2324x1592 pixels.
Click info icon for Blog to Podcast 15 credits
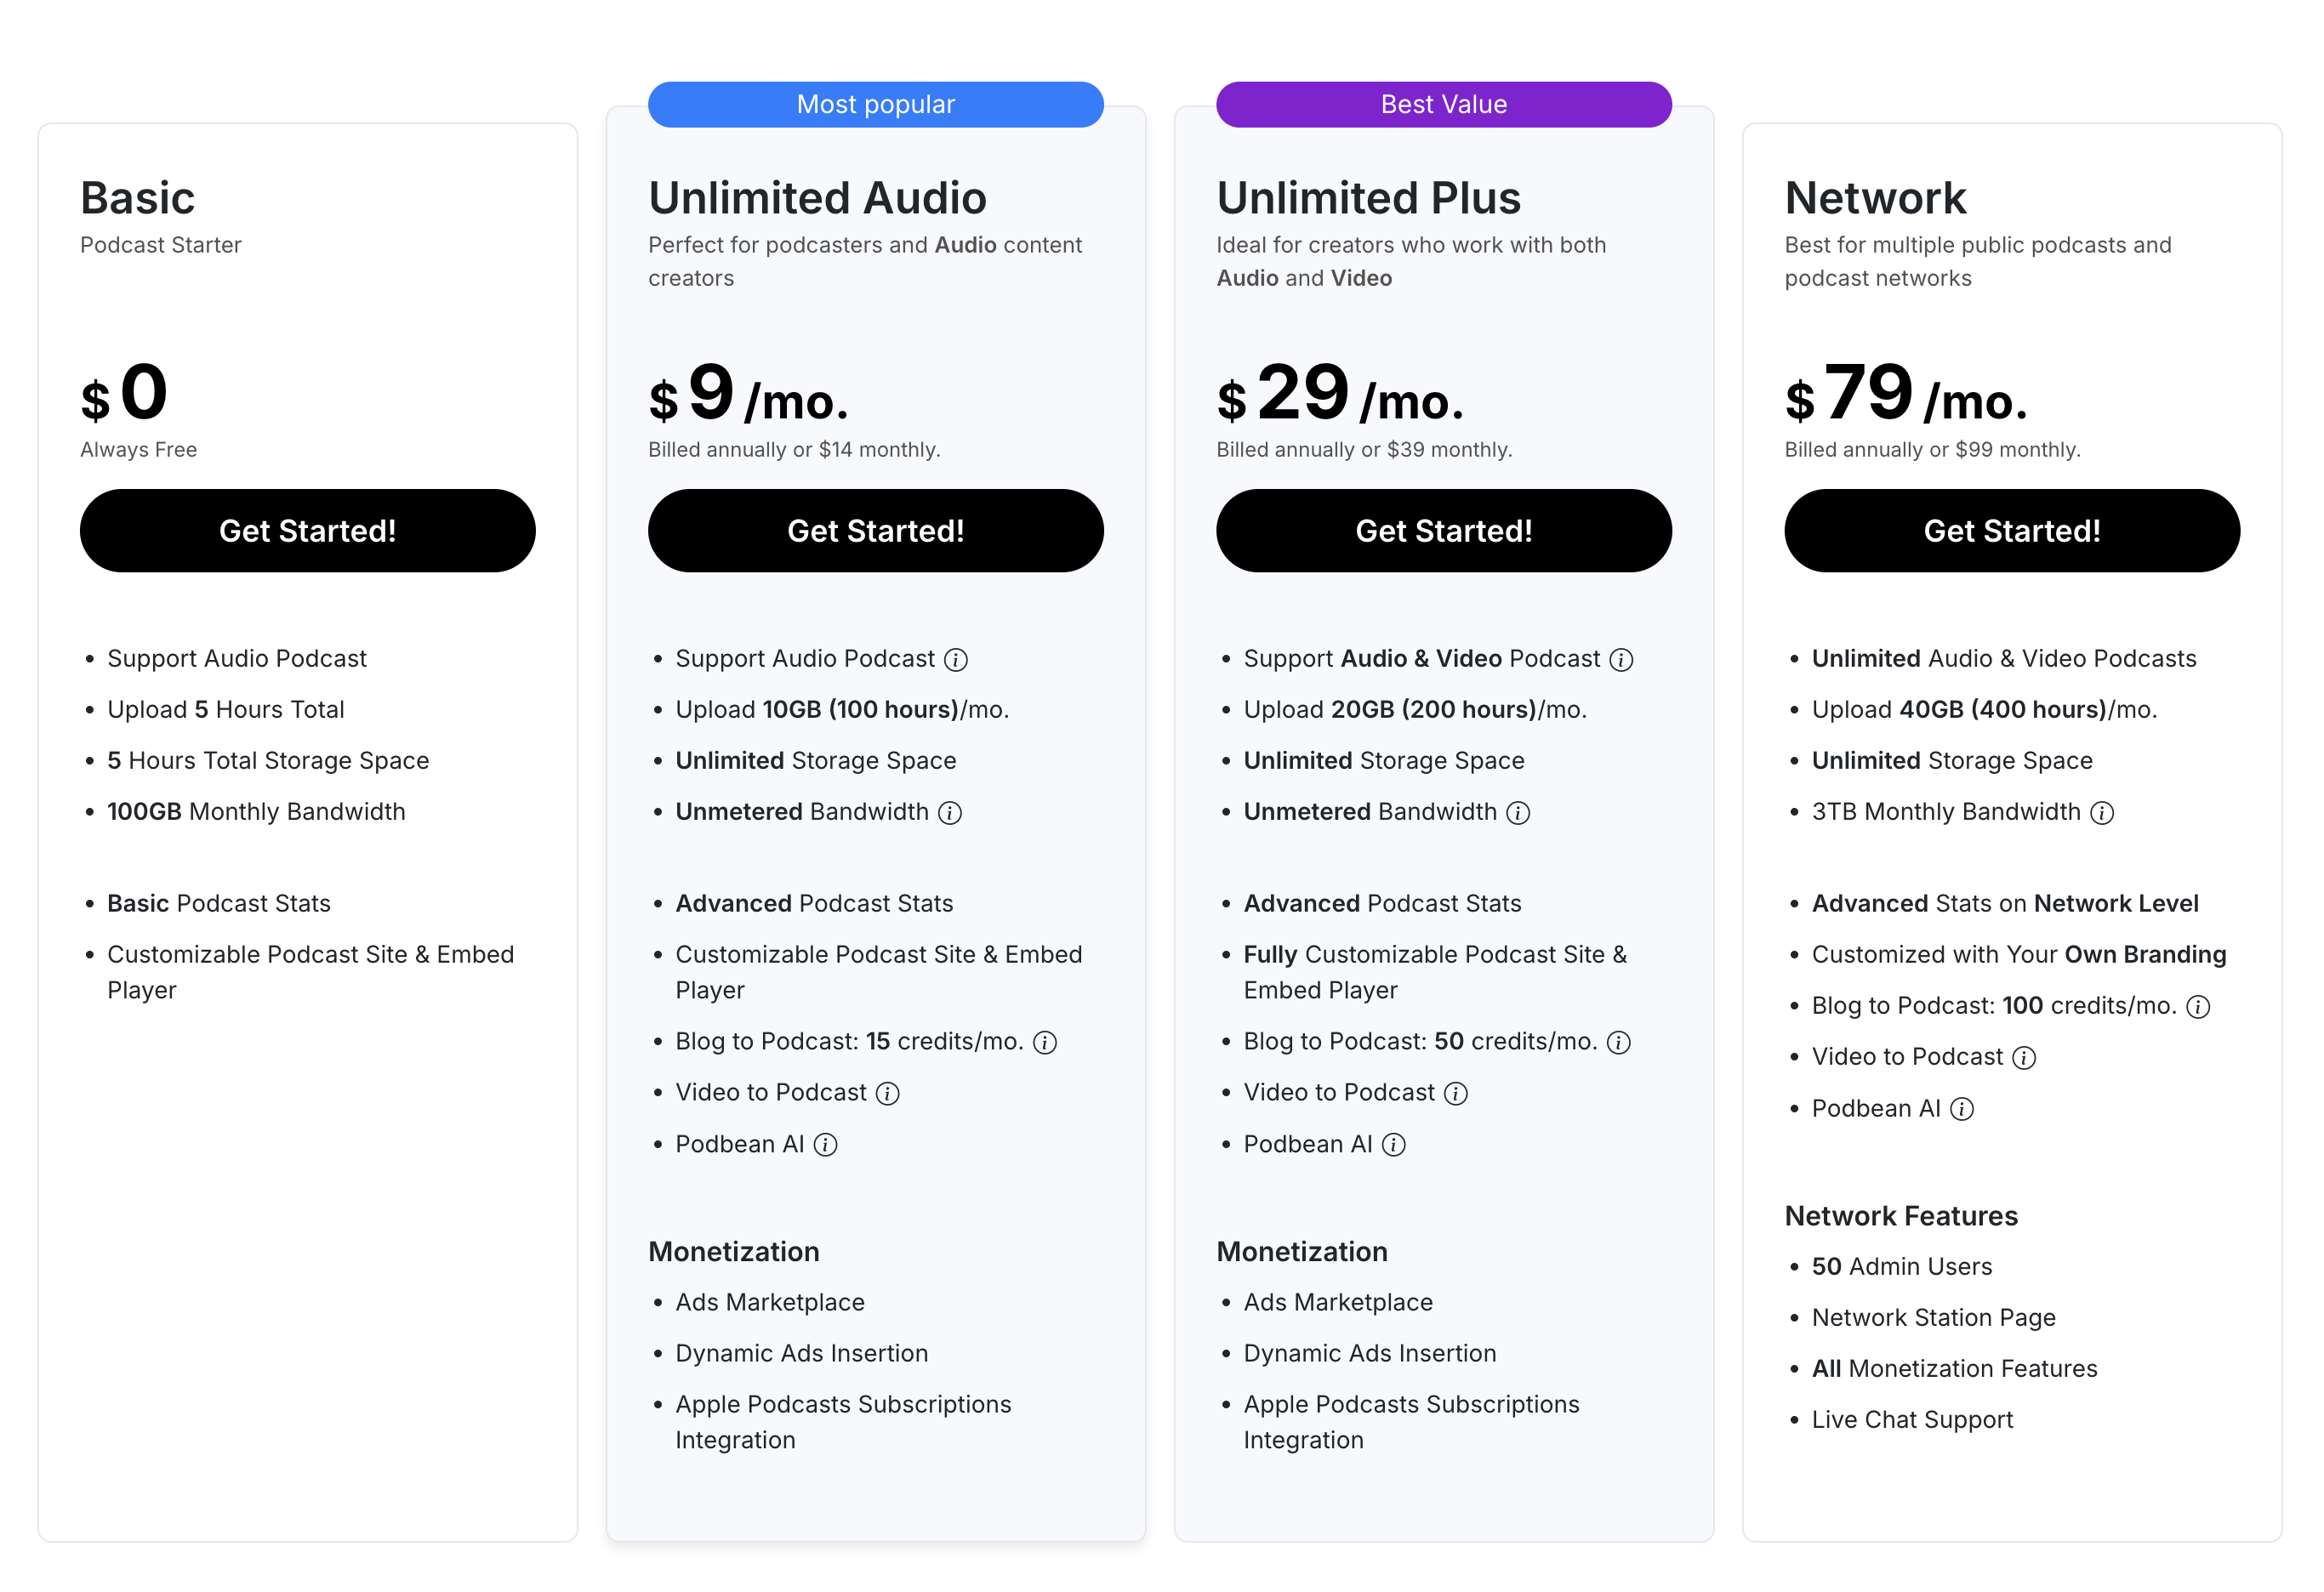click(1045, 1043)
